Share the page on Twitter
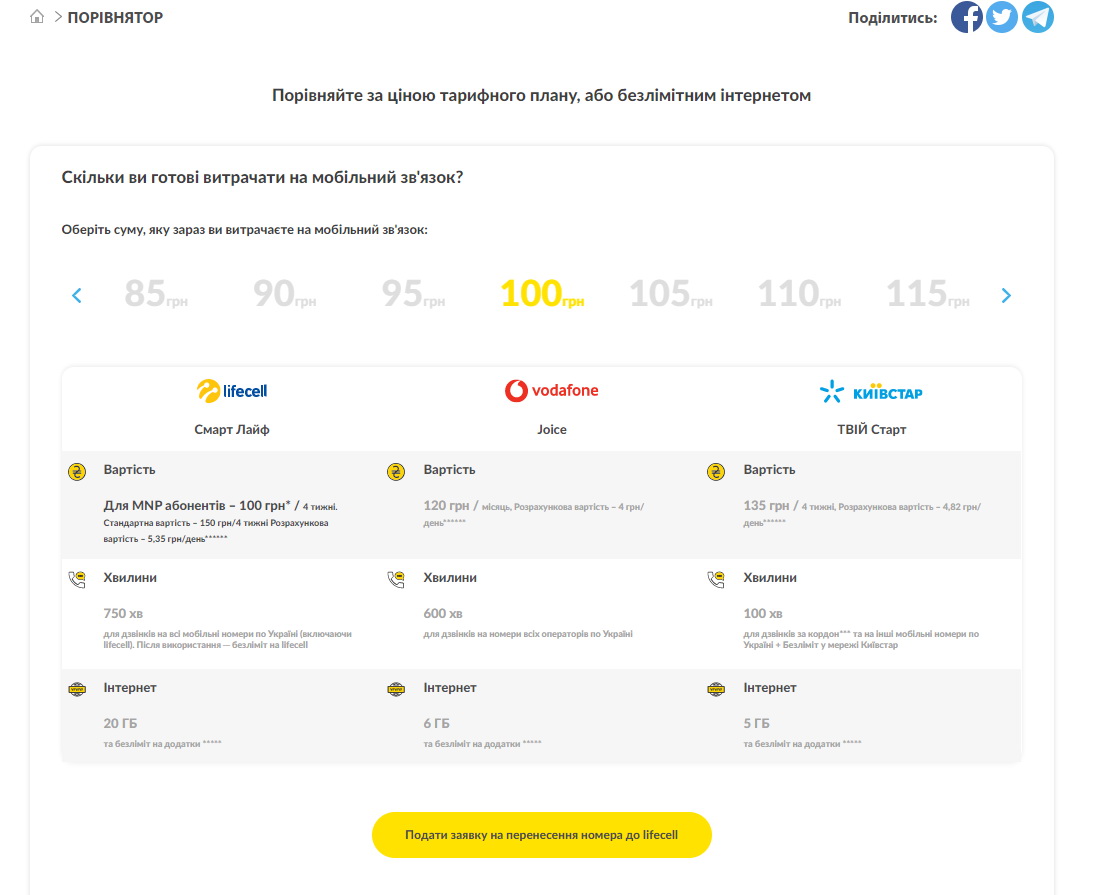The image size is (1094, 895). [1002, 17]
